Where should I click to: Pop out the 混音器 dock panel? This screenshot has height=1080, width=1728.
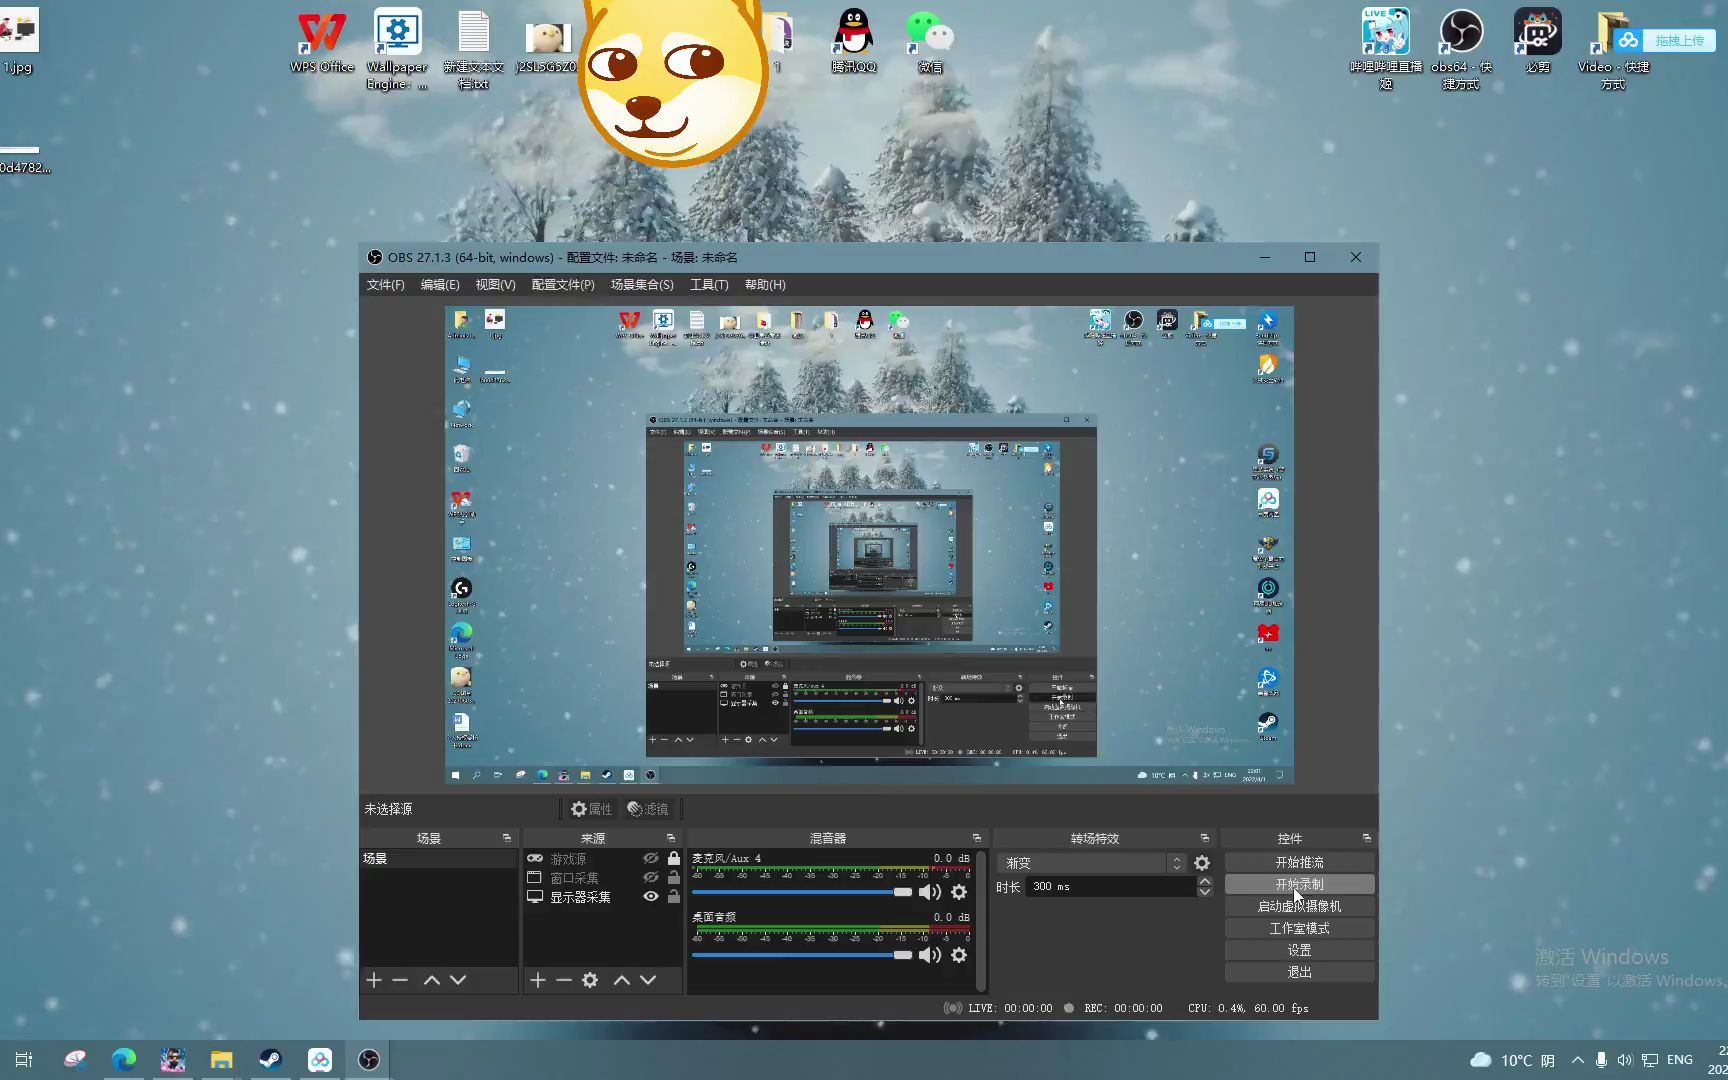(977, 838)
